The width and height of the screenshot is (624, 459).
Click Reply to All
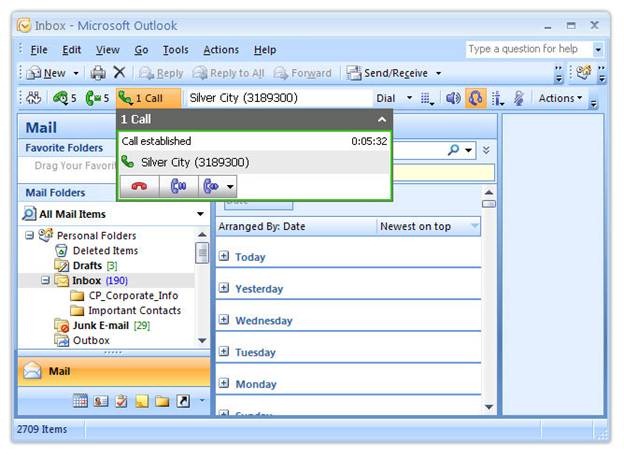pyautogui.click(x=228, y=73)
